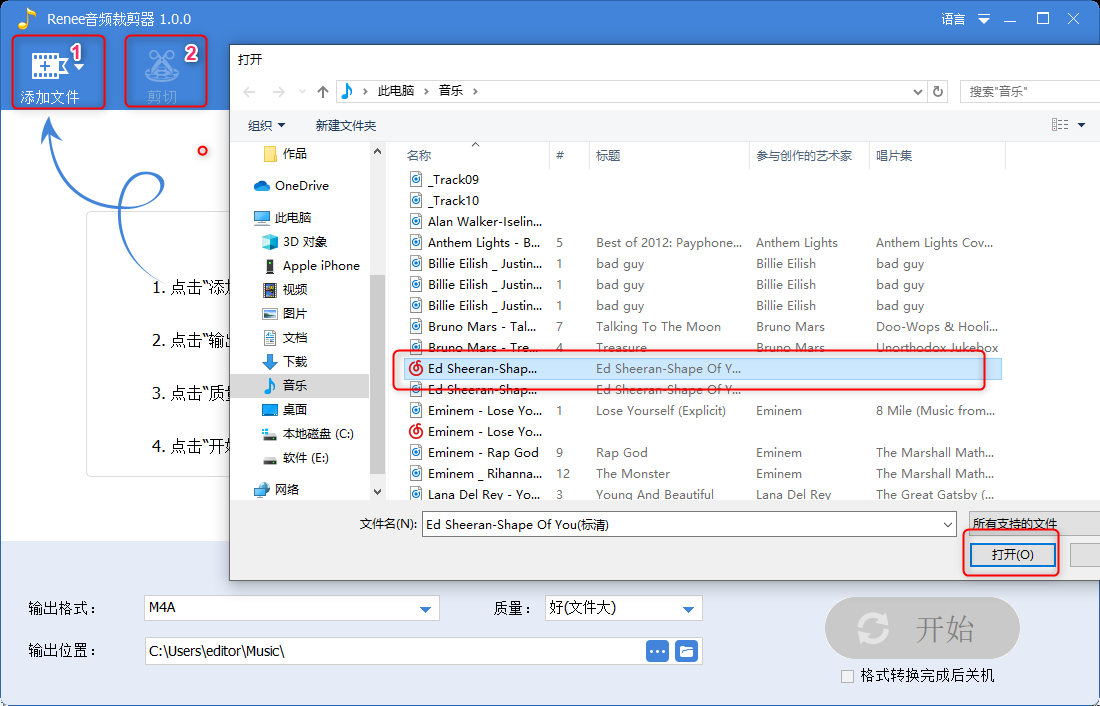Select the _Track10 file name
Viewport: 1100px width, 706px height.
[x=453, y=201]
